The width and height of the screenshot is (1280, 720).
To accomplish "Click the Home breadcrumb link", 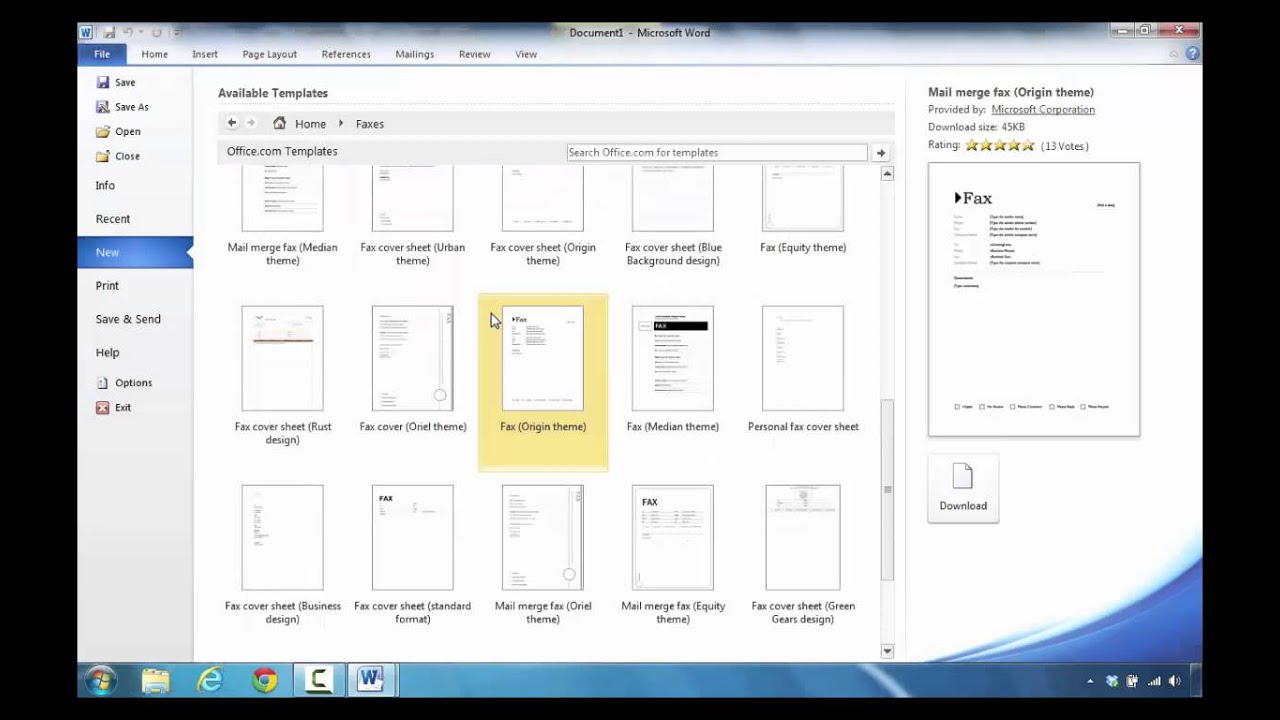I will coord(310,124).
